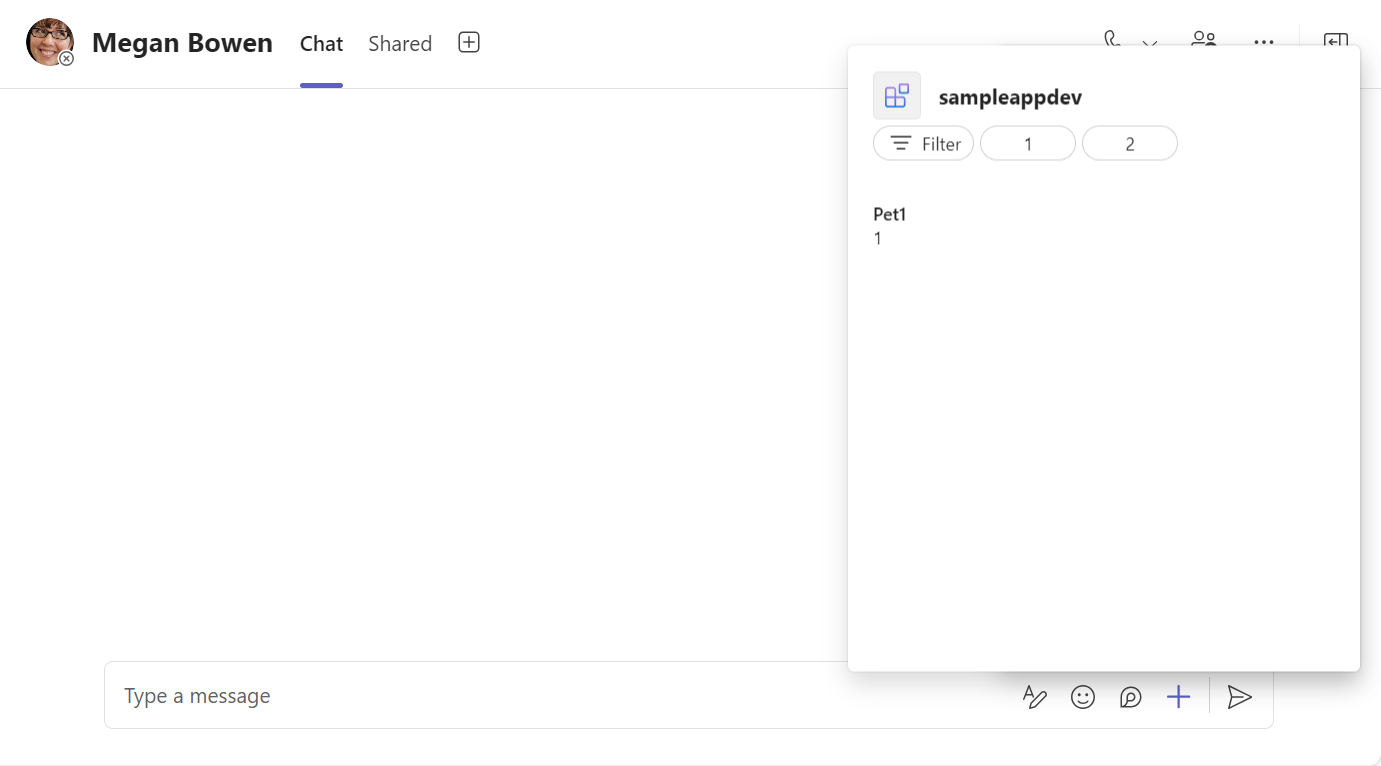Select the Chat tab
The height and width of the screenshot is (766, 1381).
[x=321, y=43]
